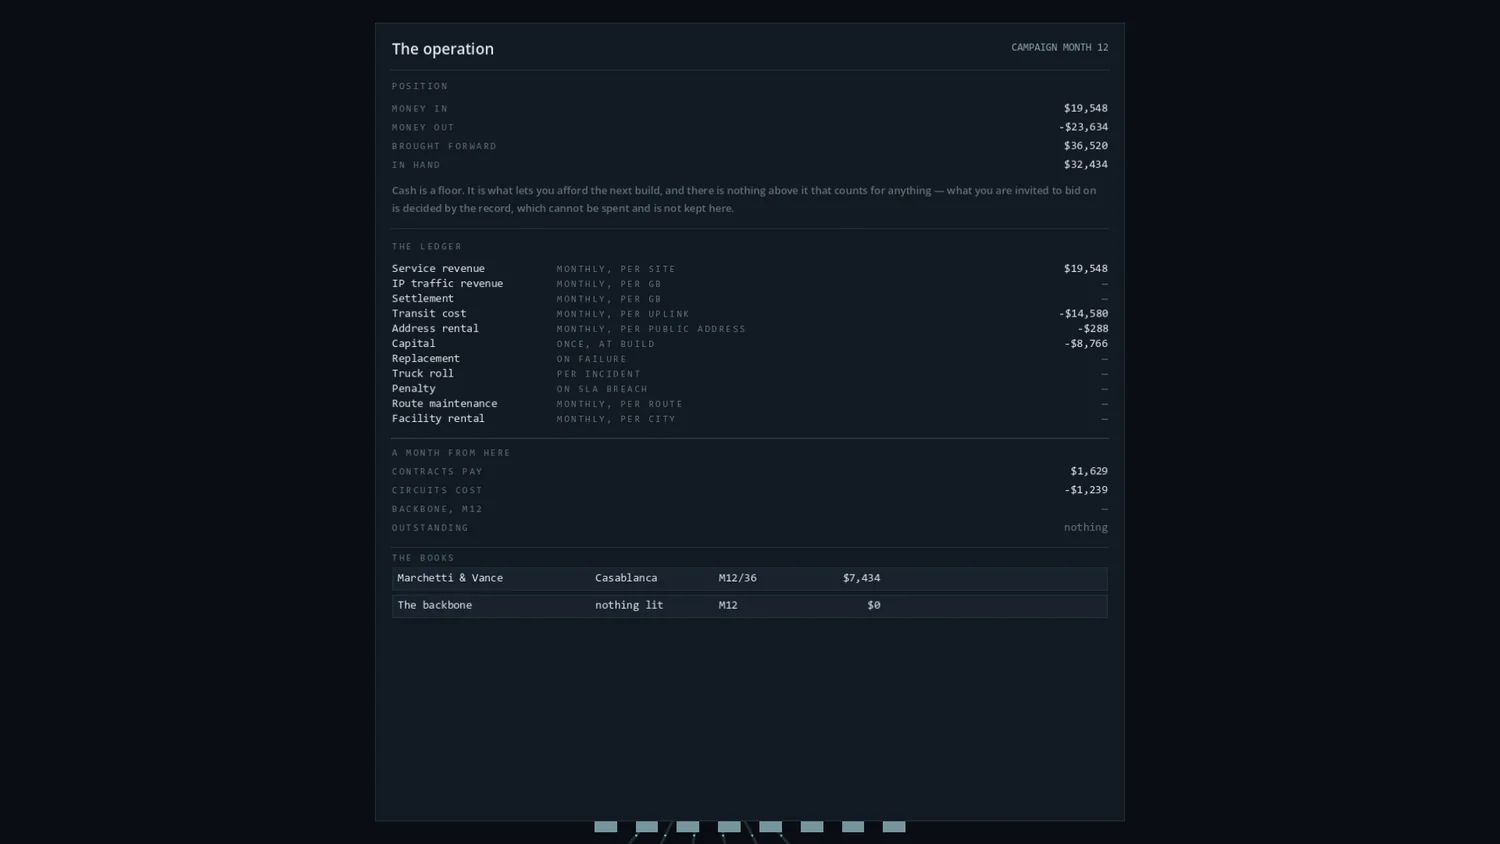The image size is (1500, 844).
Task: Click the Campaign Month 12 label
Action: point(1059,47)
